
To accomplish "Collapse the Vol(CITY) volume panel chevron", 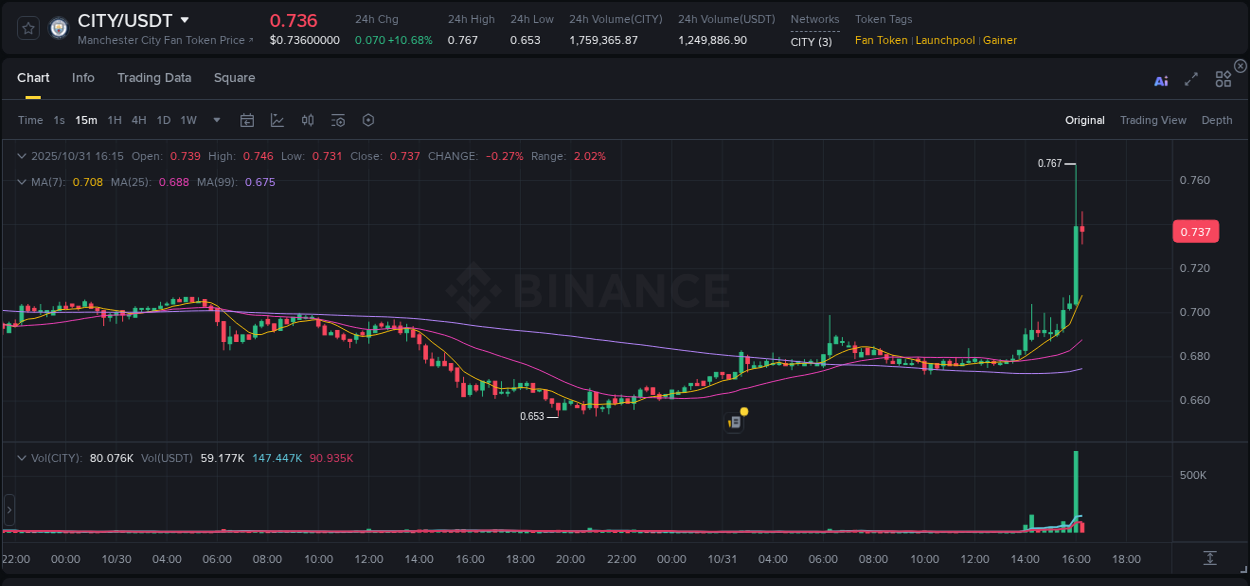I will (x=21, y=457).
